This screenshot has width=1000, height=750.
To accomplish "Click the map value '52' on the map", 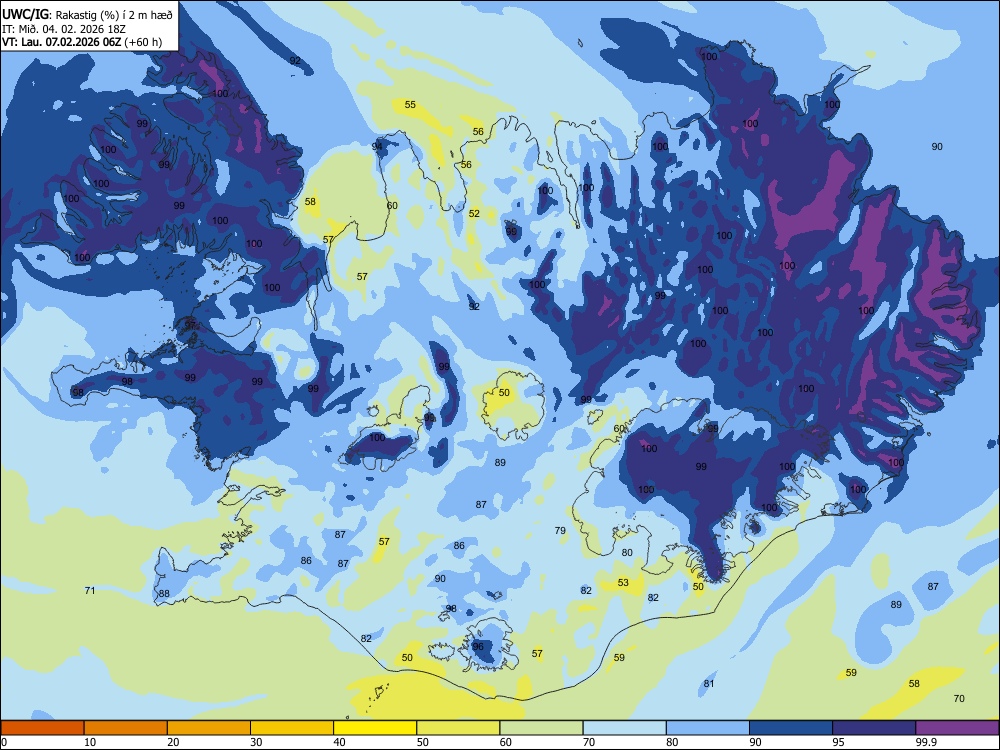I will point(474,214).
